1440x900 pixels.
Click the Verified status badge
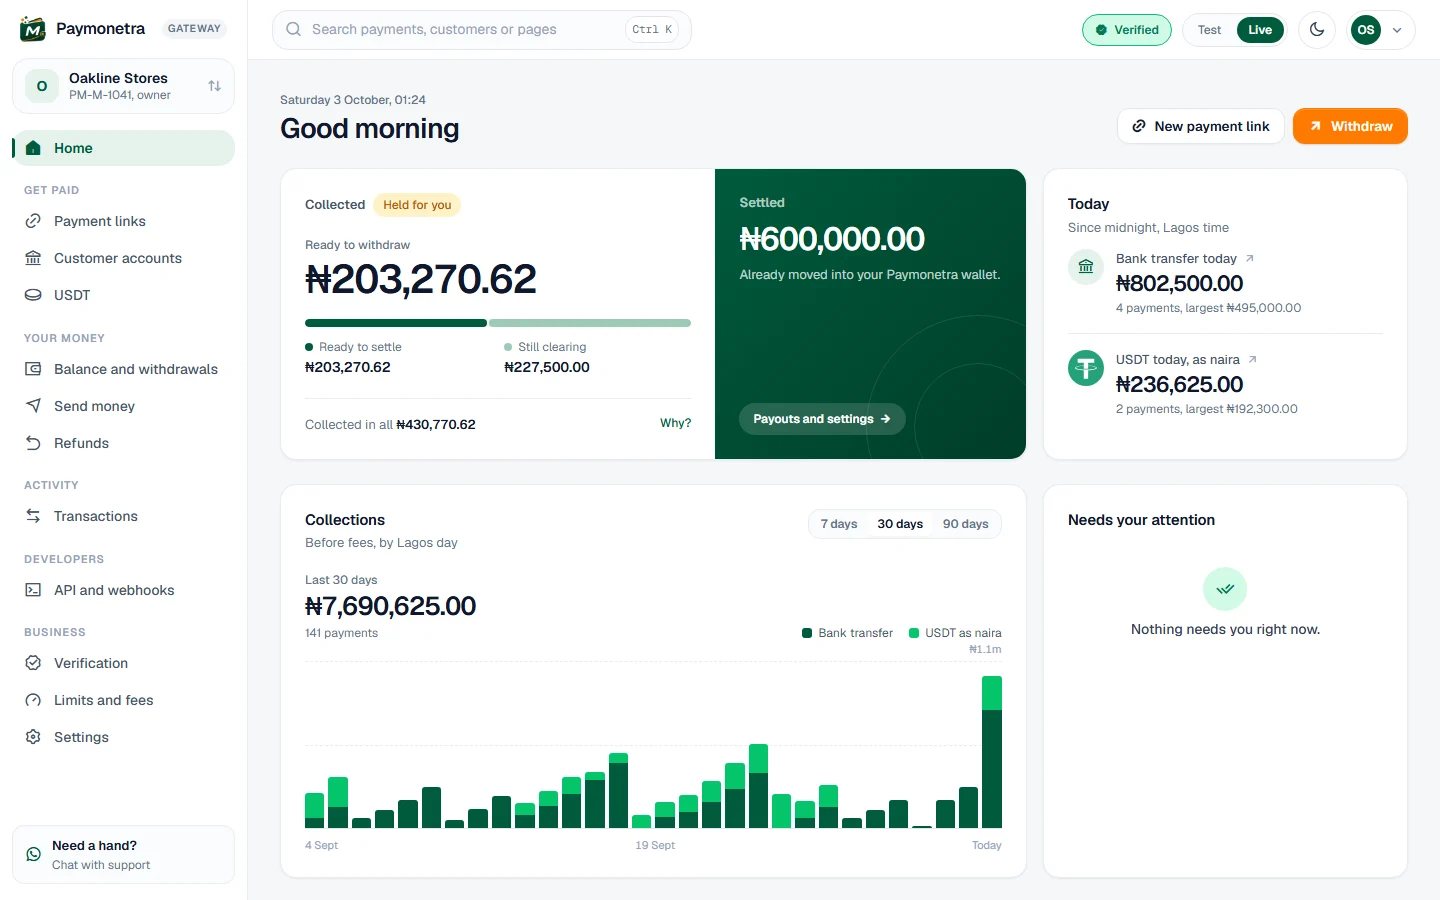[1127, 30]
